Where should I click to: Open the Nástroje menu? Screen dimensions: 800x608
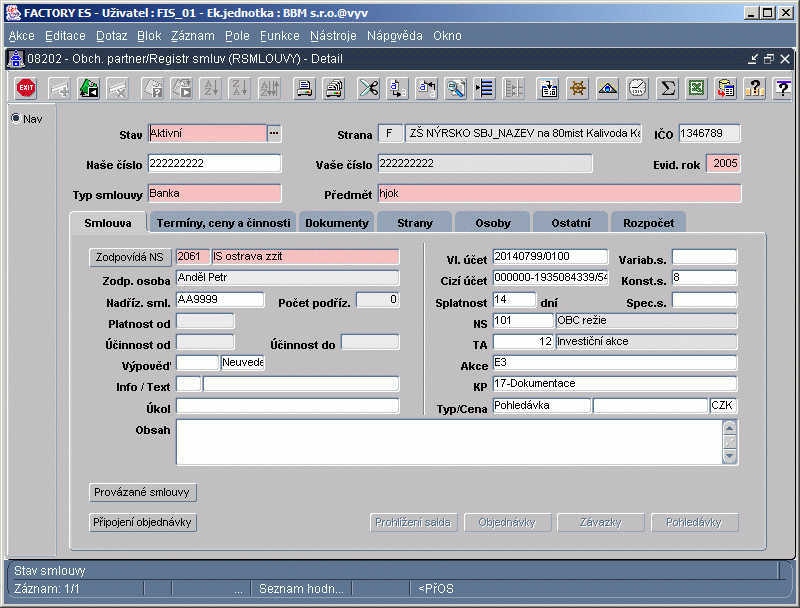tap(333, 35)
